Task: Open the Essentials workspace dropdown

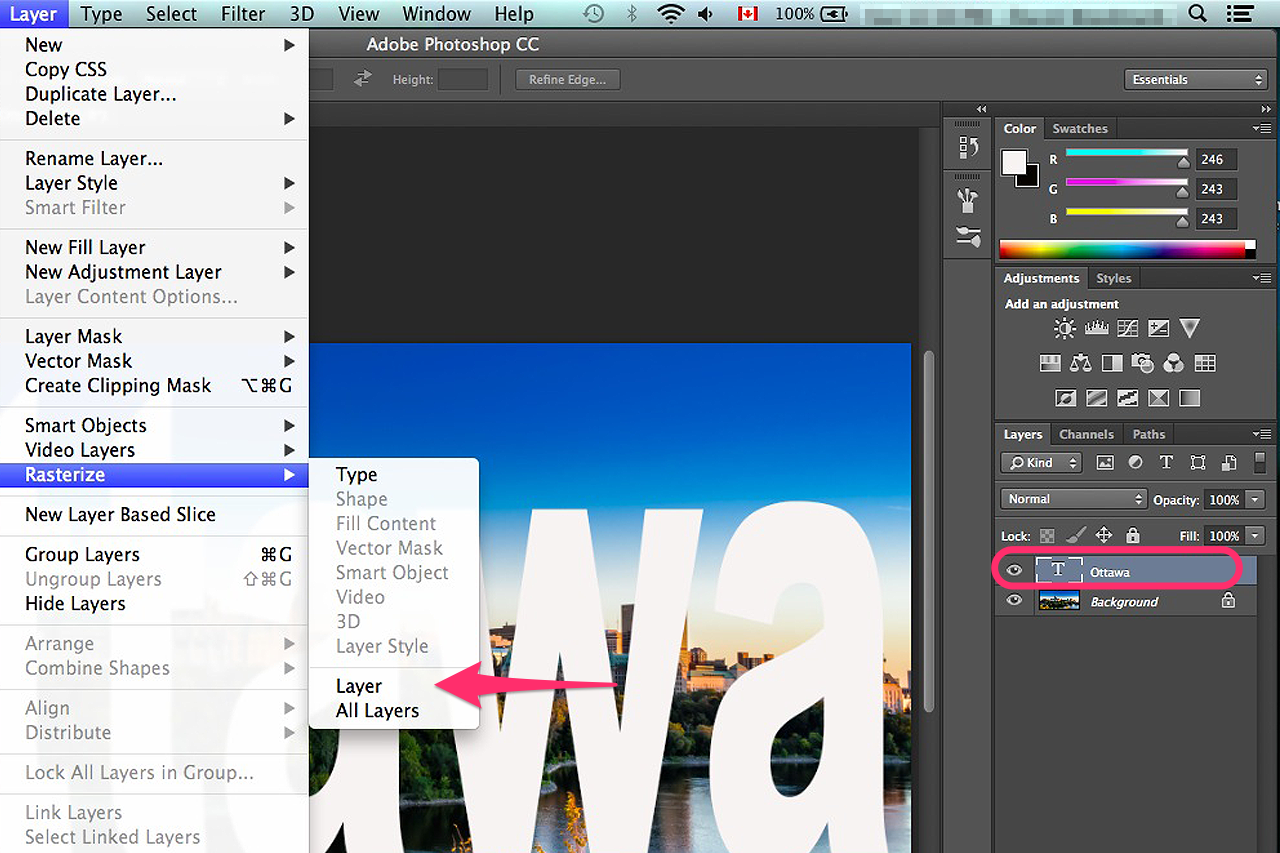Action: [x=1196, y=80]
